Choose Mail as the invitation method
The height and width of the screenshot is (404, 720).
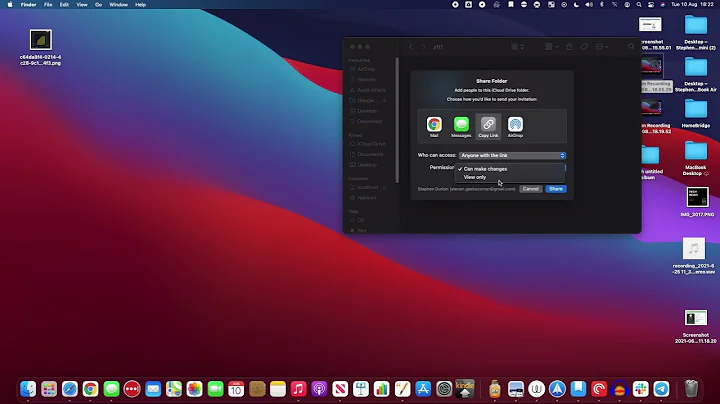[x=434, y=127]
